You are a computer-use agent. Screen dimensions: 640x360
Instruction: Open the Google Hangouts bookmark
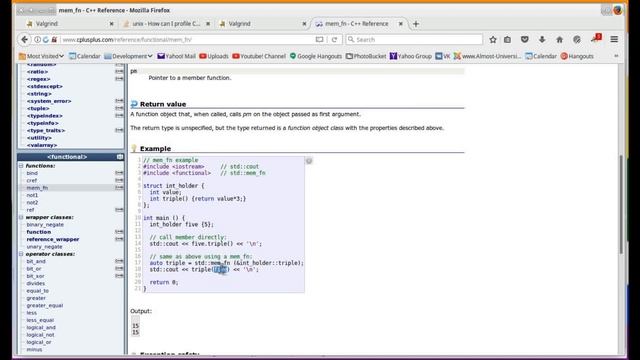(x=316, y=56)
